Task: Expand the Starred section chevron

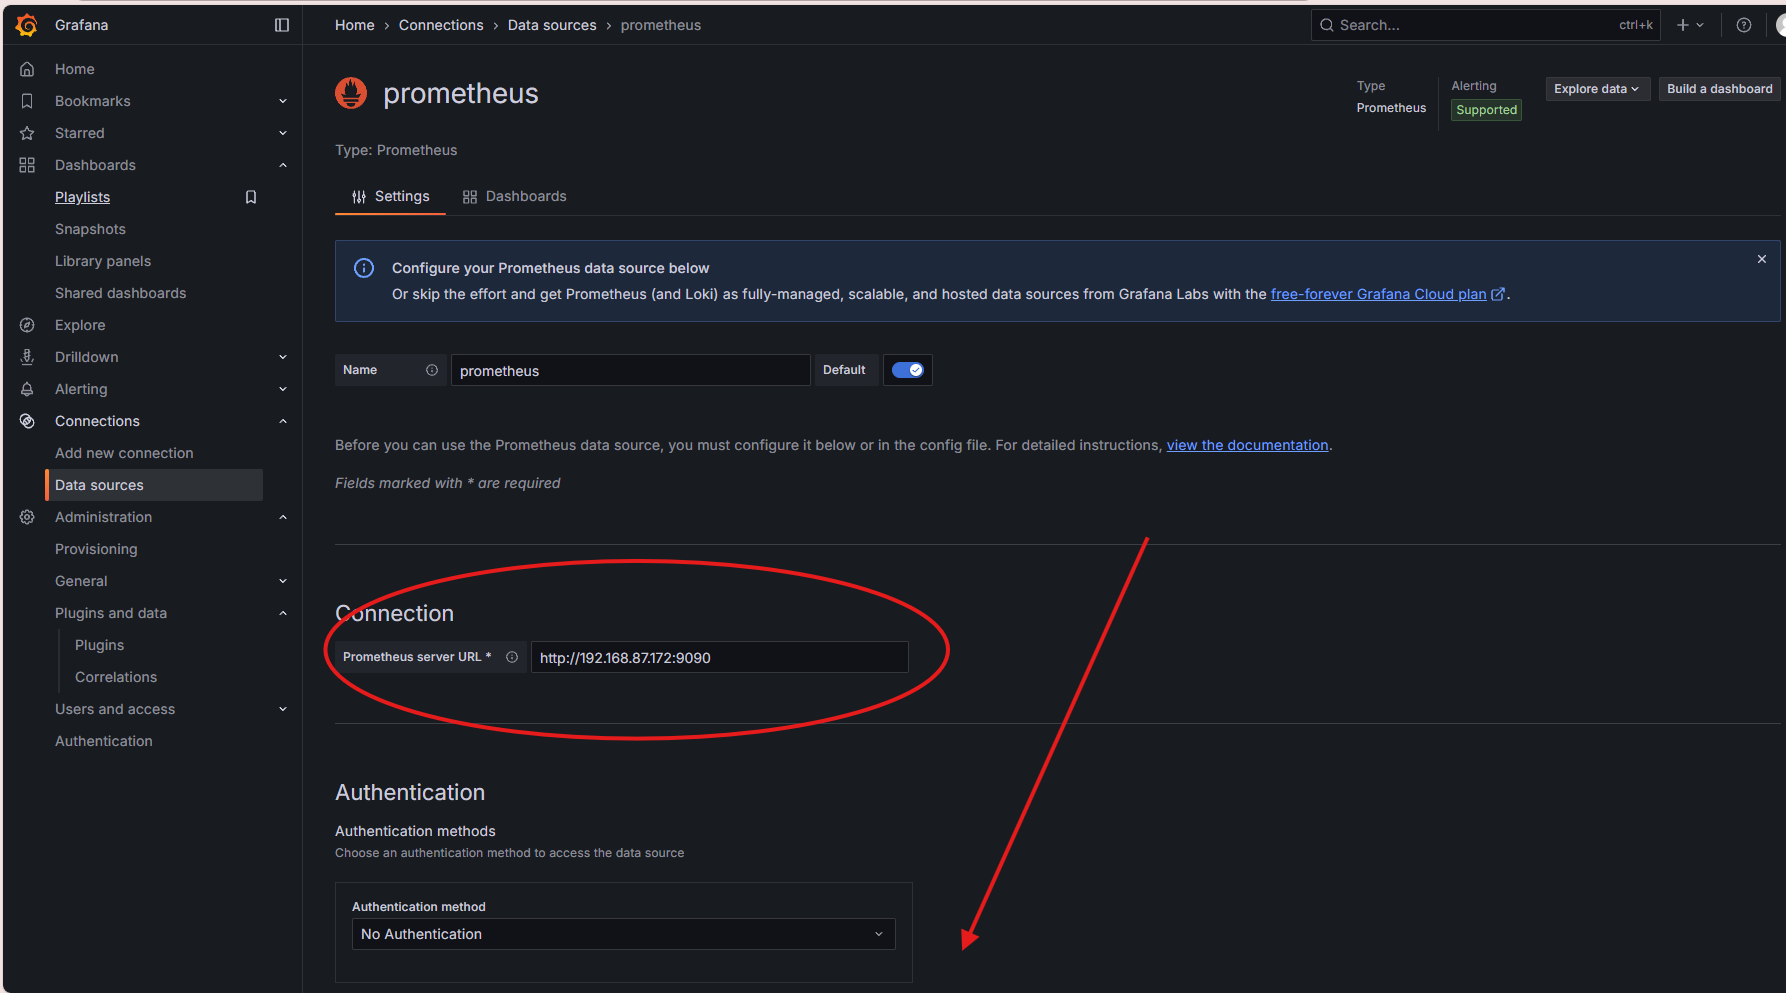Action: (283, 133)
